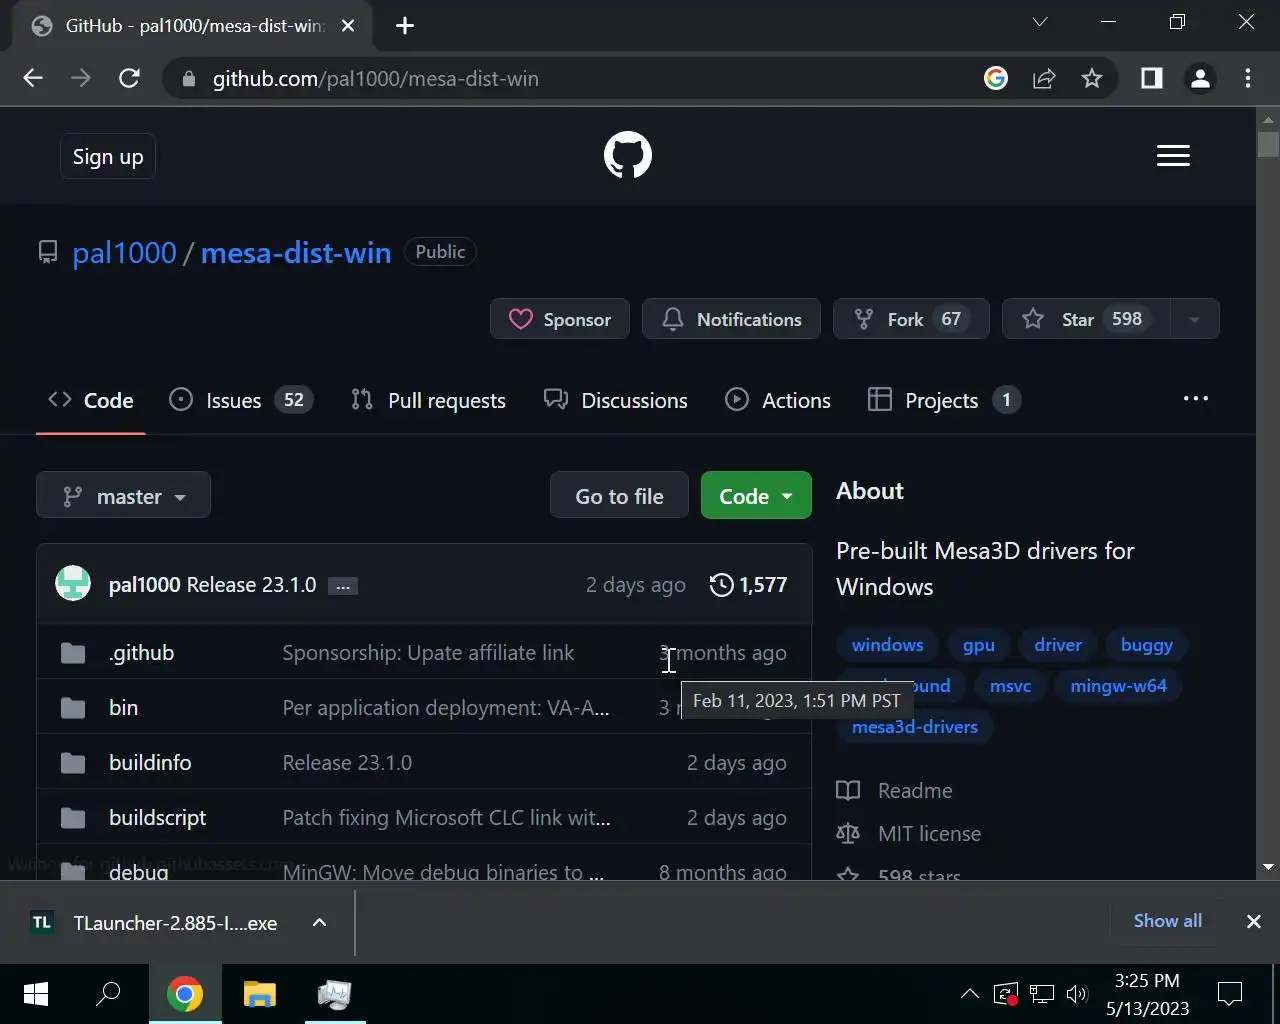Open the Projects tab

(x=943, y=400)
